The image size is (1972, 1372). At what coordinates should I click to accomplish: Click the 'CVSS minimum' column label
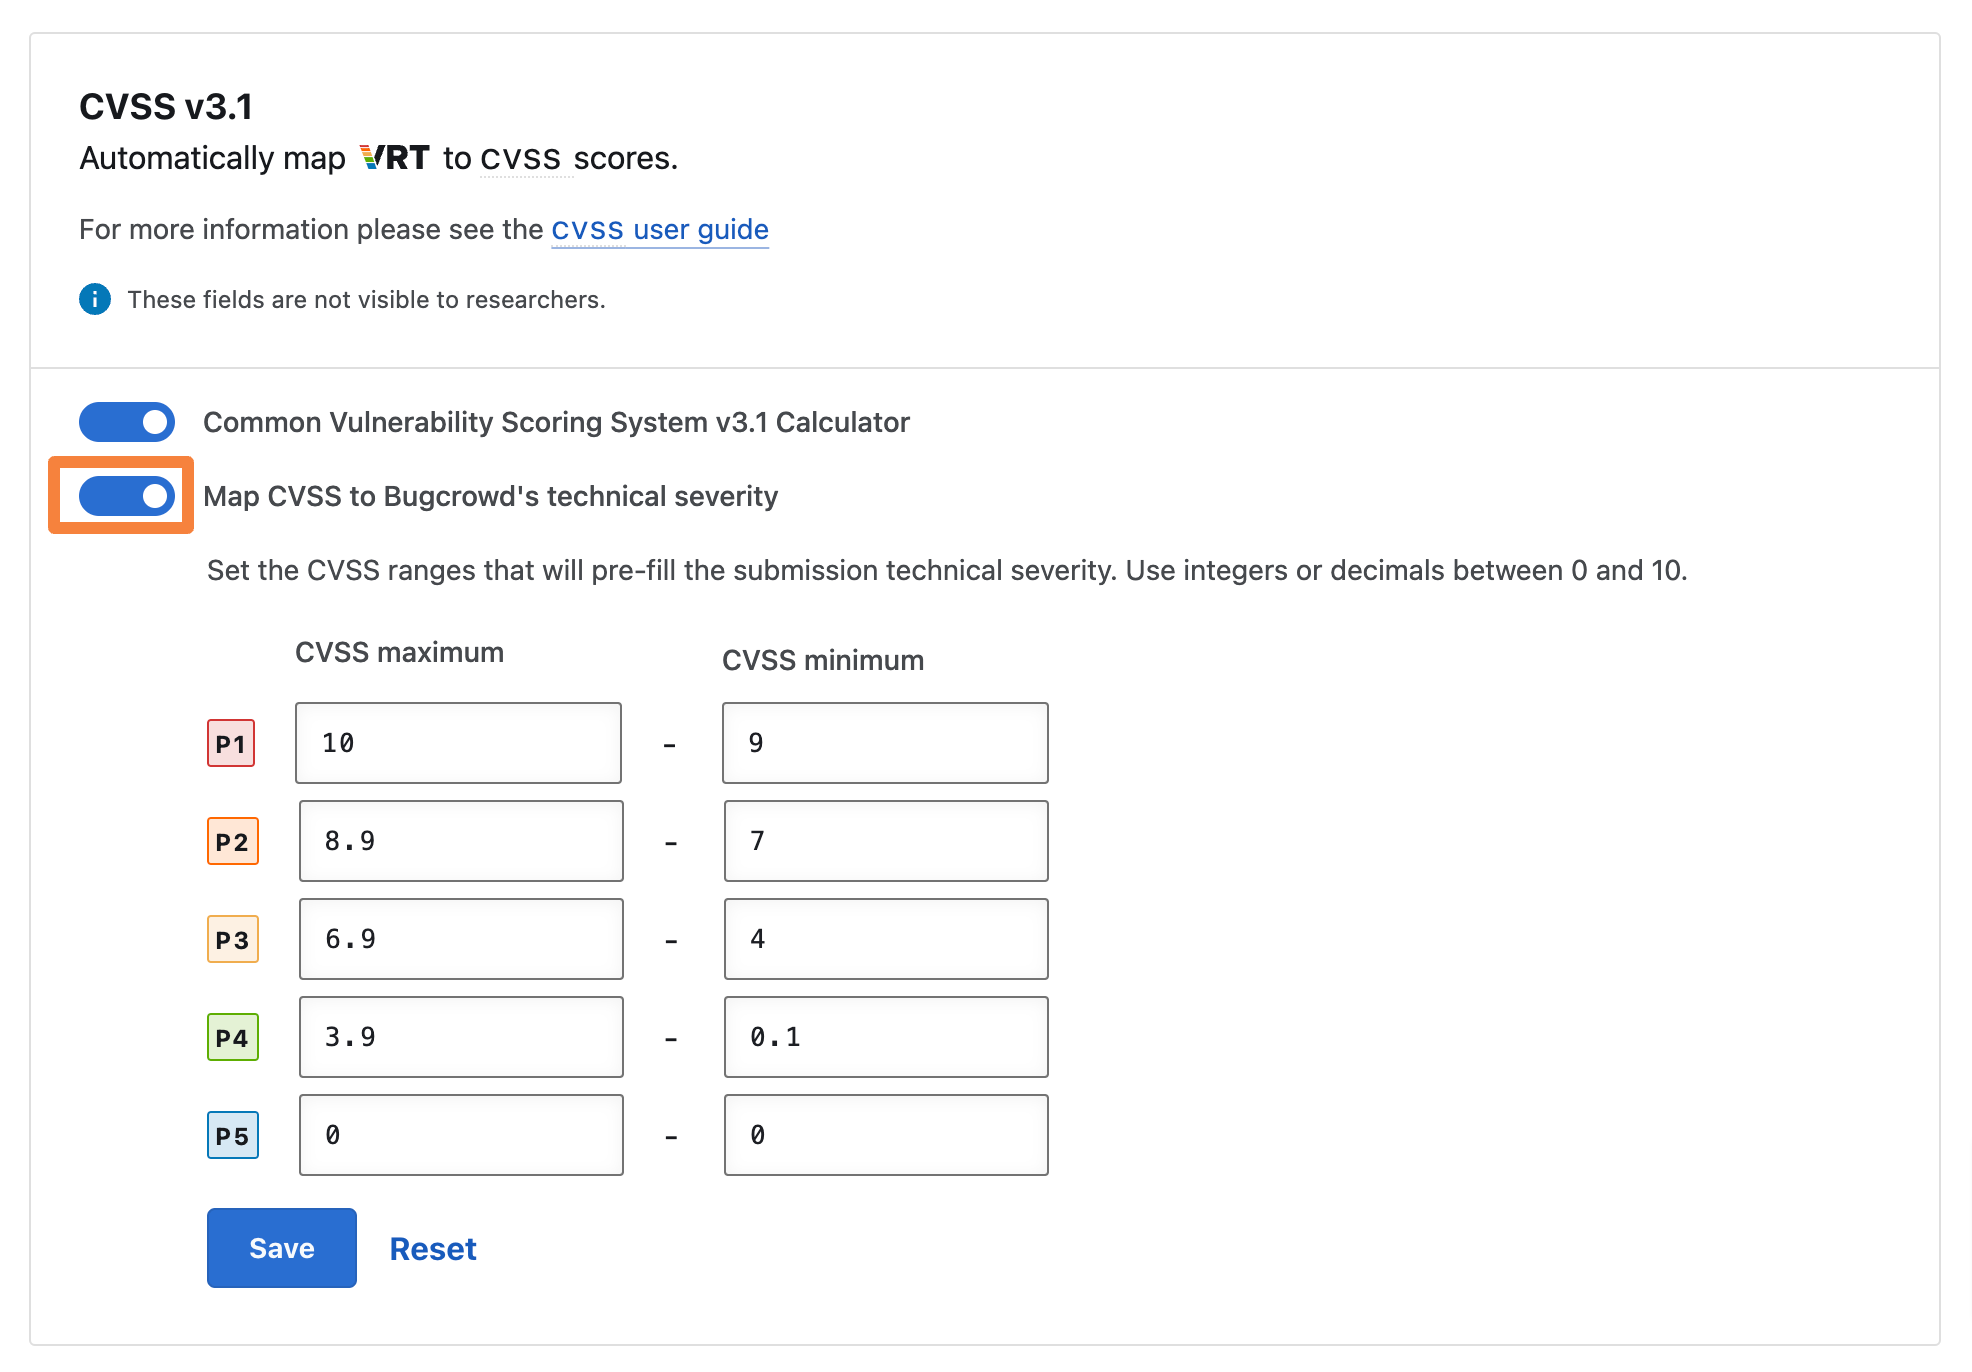(x=823, y=660)
